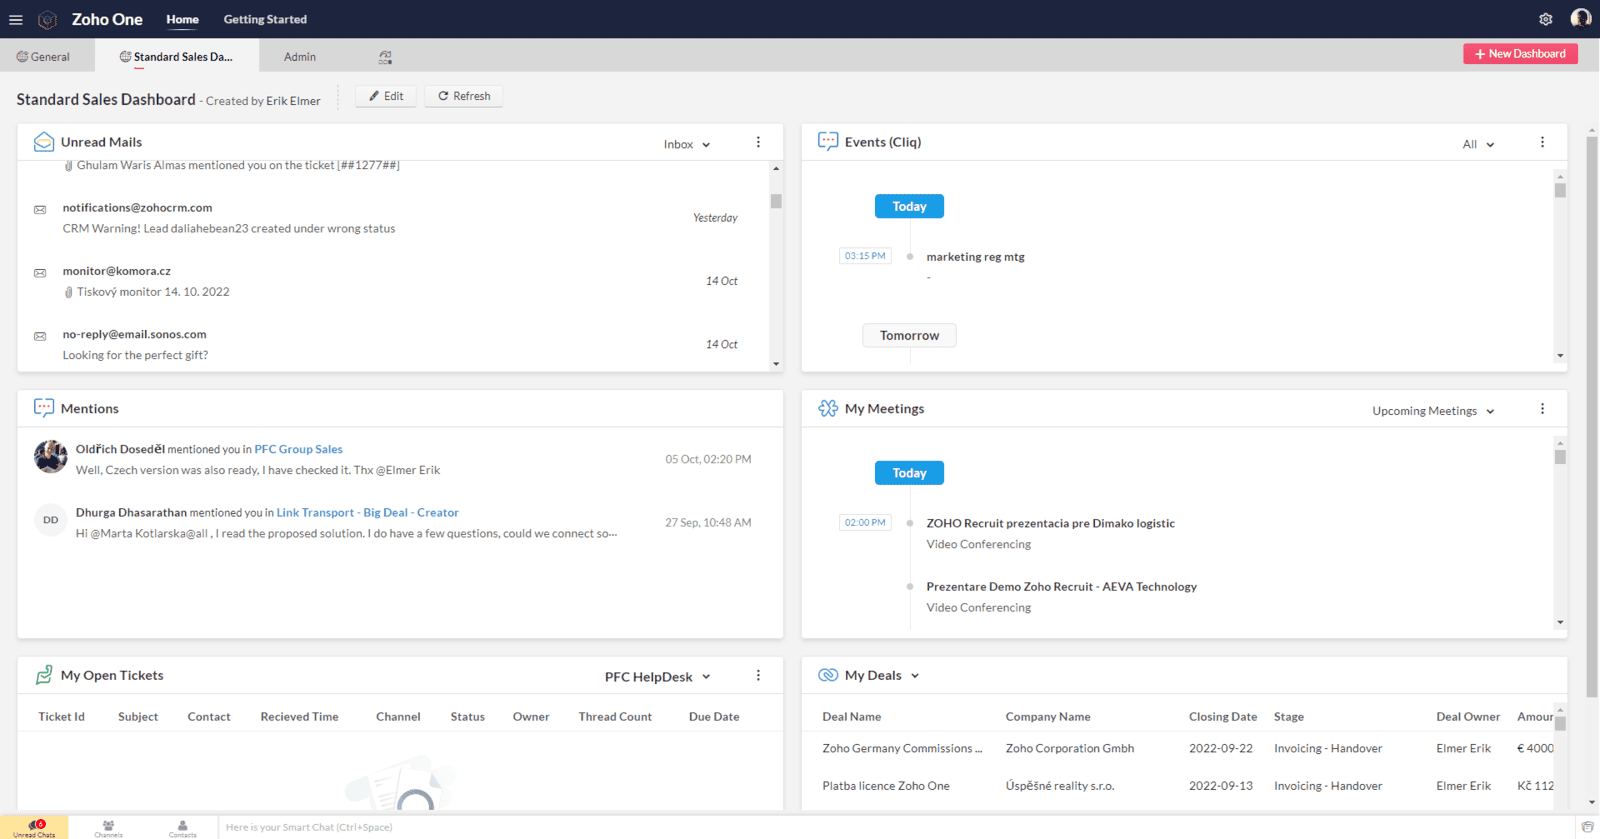Viewport: 1600px width, 839px height.
Task: Open the hamburger menu icon
Action: pyautogui.click(x=16, y=20)
